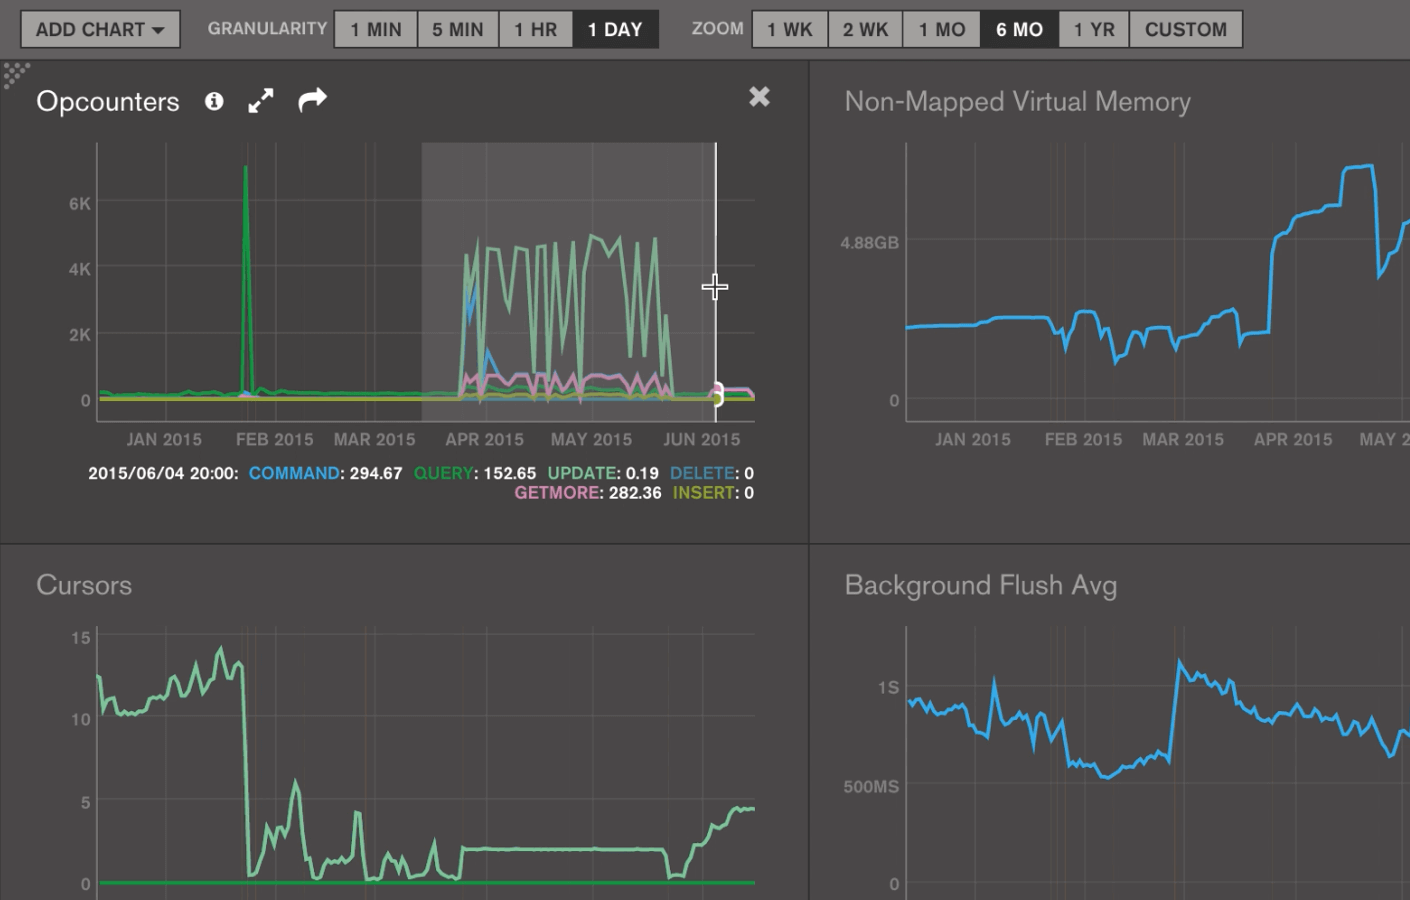Select the 6 MO zoom range
1410x900 pixels.
[x=1019, y=29]
